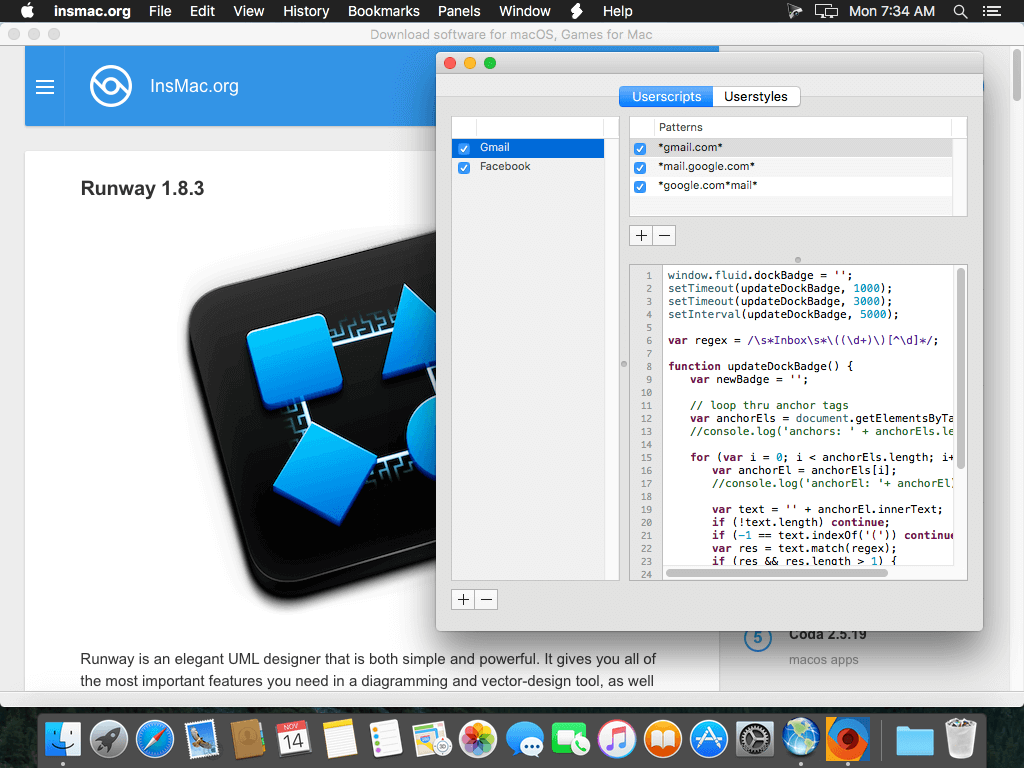
Task: Click the web page vertical scrollbar
Action: click(x=1017, y=74)
